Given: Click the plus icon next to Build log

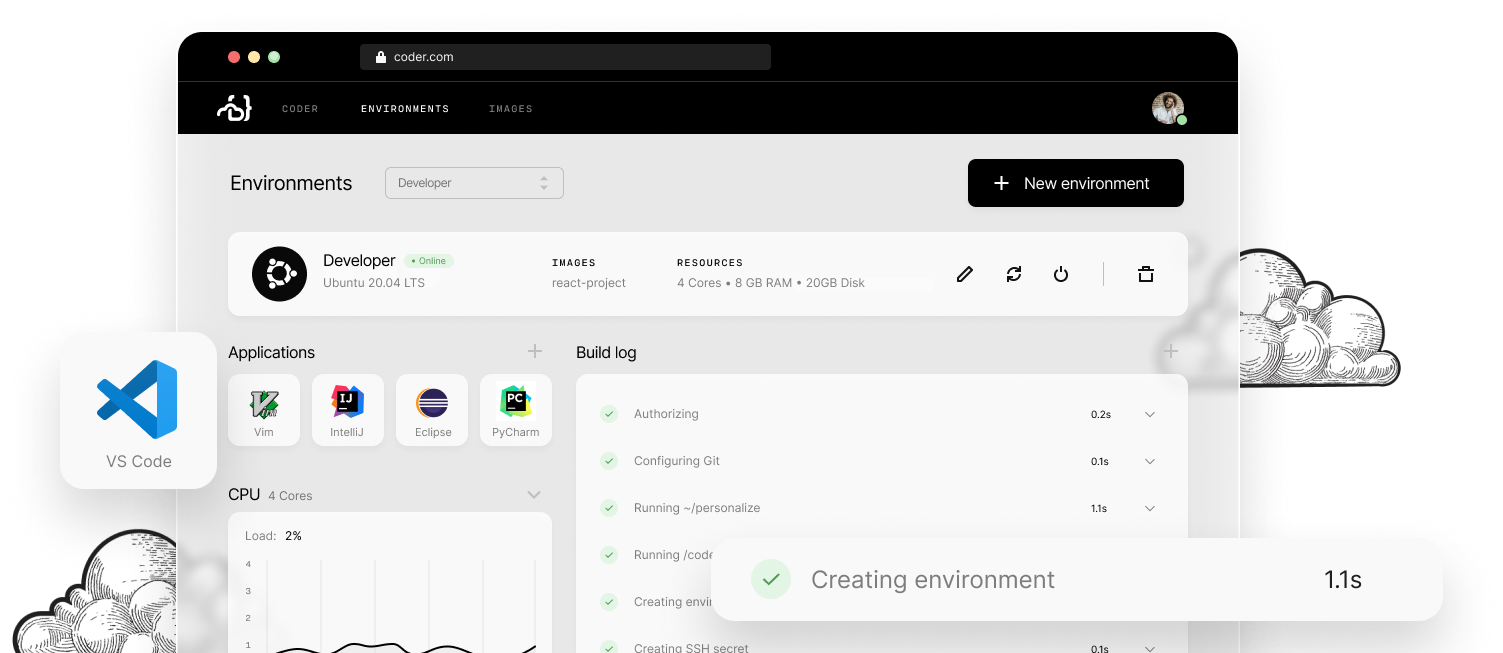Looking at the screenshot, I should tap(1171, 351).
